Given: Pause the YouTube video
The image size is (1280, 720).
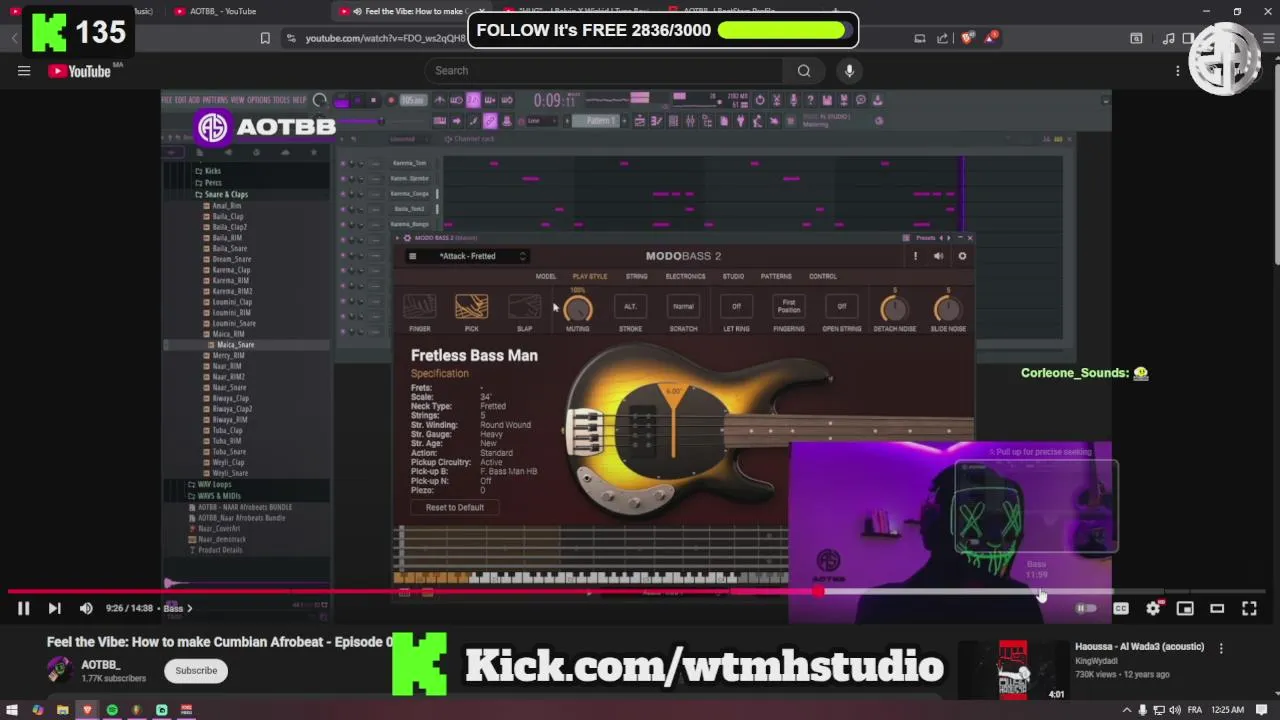Looking at the screenshot, I should click(23, 608).
